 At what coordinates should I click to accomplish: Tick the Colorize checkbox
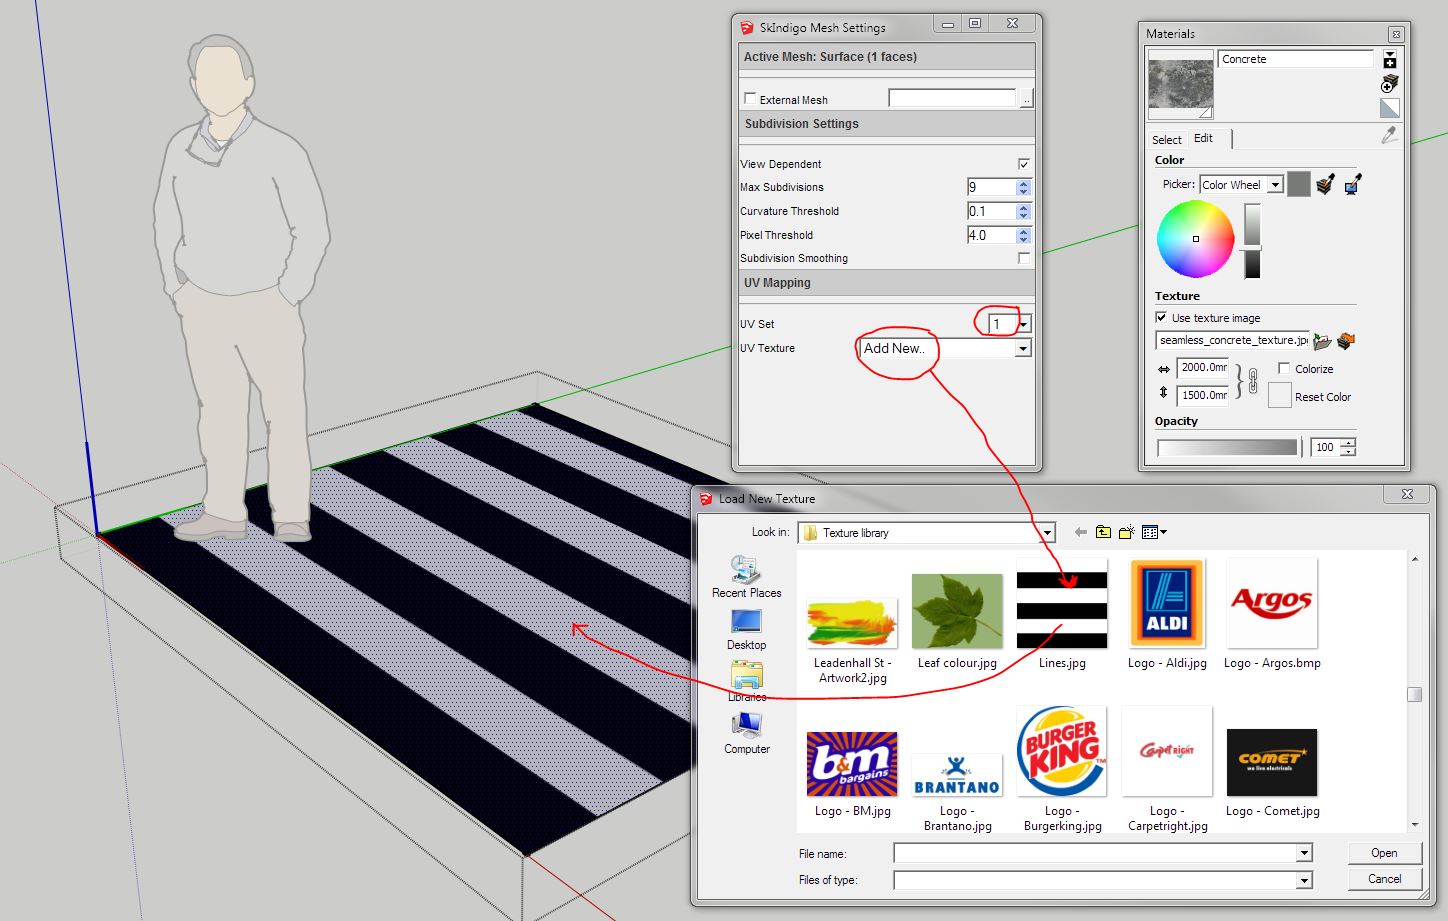click(1284, 368)
